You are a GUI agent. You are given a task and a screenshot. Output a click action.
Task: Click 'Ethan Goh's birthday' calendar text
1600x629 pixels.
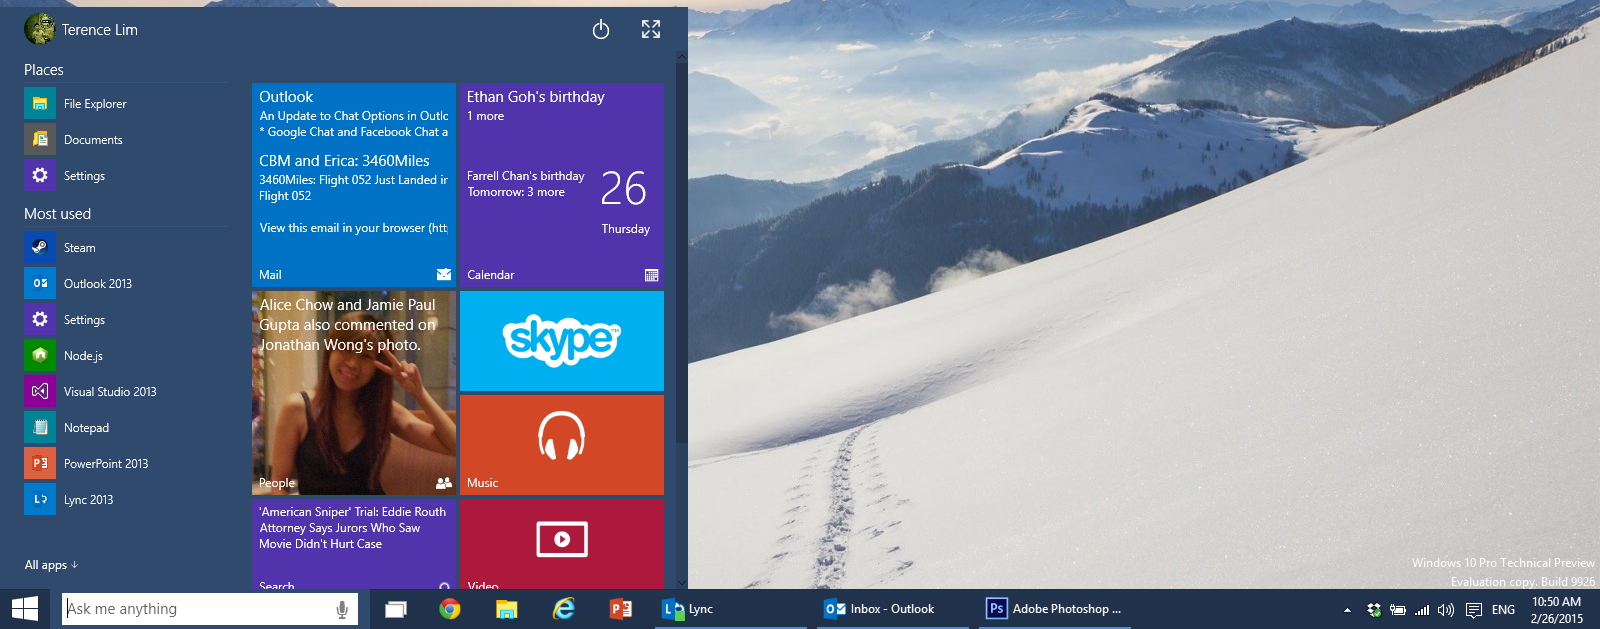click(536, 97)
